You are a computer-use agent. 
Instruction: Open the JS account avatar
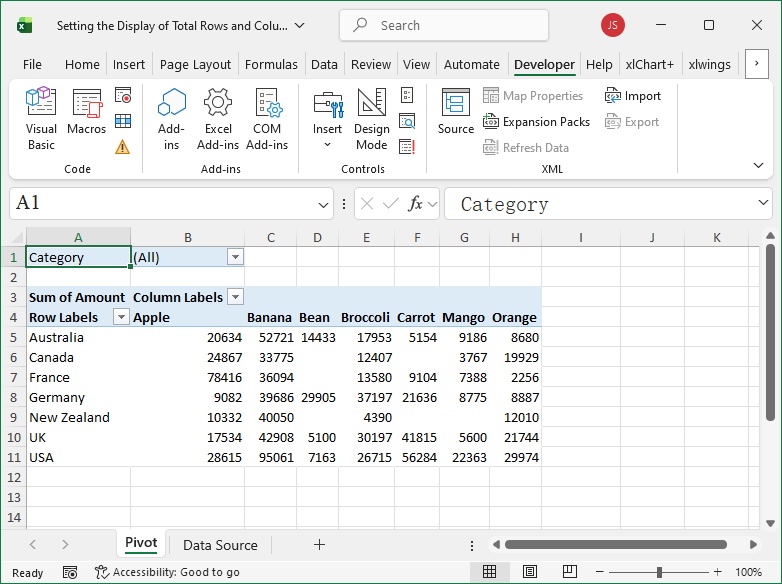[613, 25]
